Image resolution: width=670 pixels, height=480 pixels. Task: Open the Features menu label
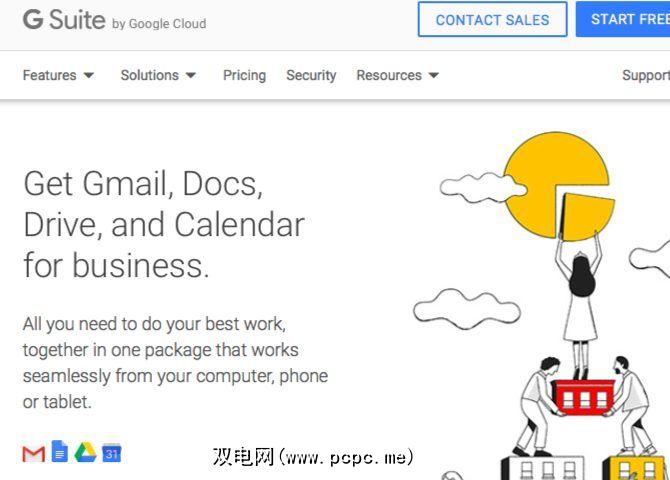(x=50, y=75)
